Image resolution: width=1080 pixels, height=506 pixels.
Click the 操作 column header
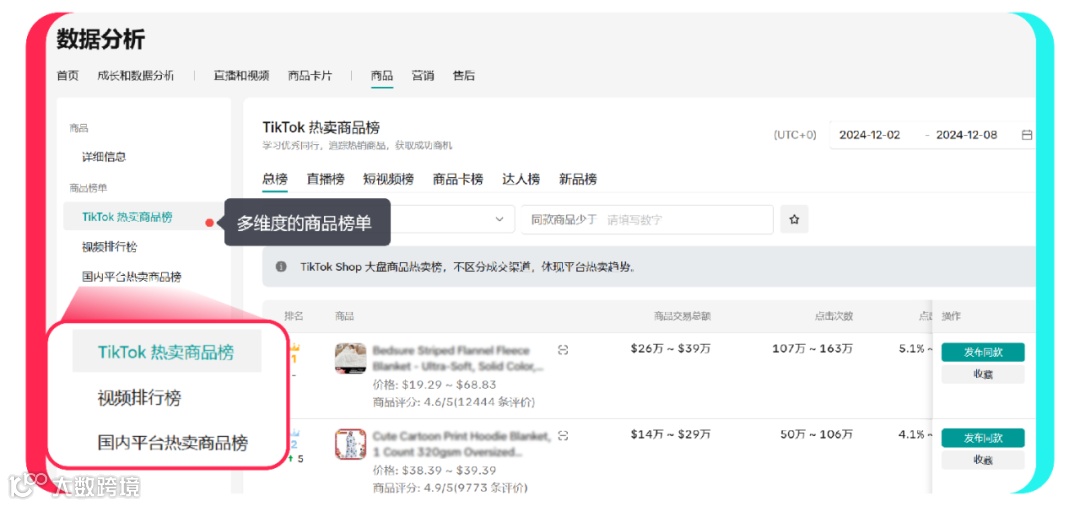(x=951, y=317)
